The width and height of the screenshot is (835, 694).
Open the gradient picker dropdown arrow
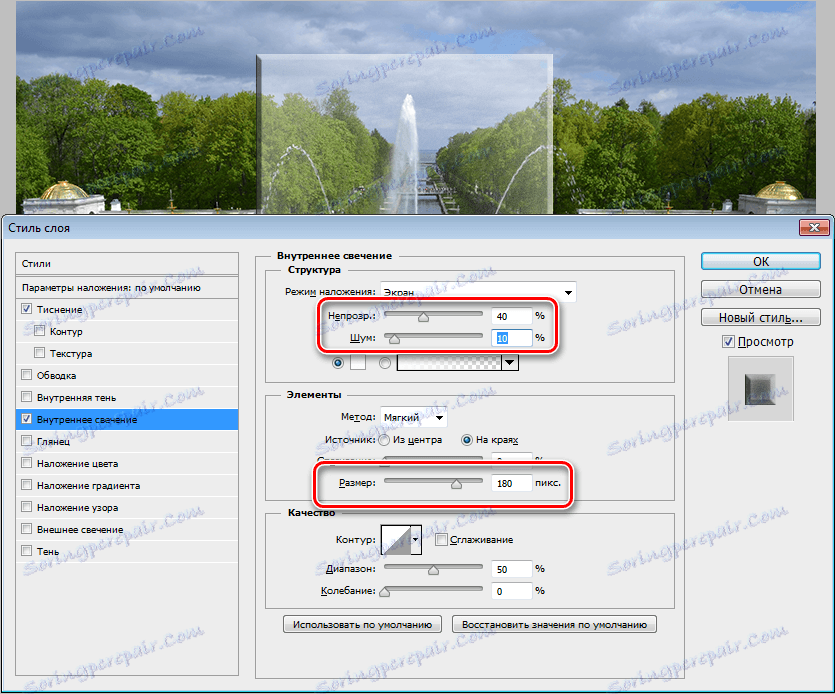510,363
